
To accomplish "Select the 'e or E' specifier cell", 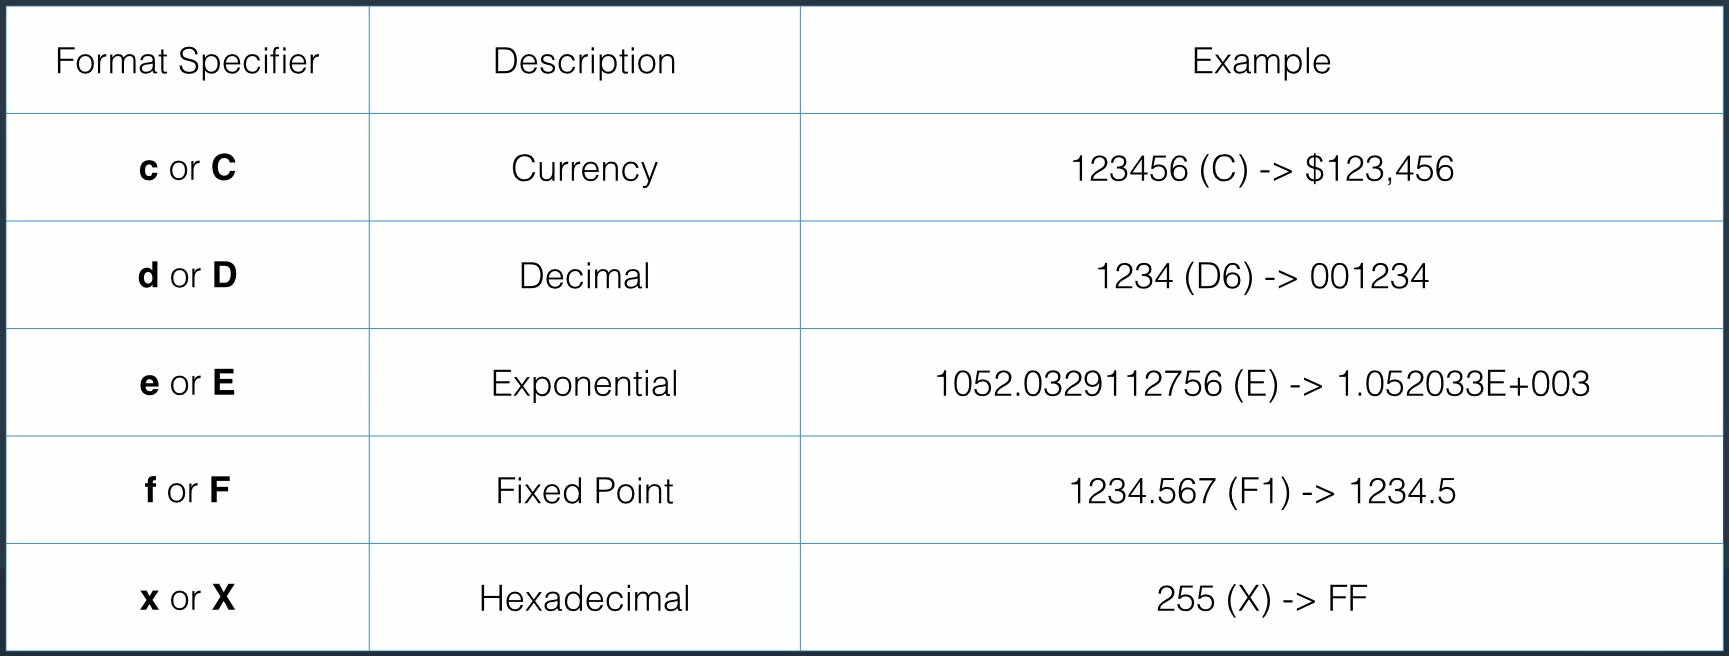I will (187, 383).
